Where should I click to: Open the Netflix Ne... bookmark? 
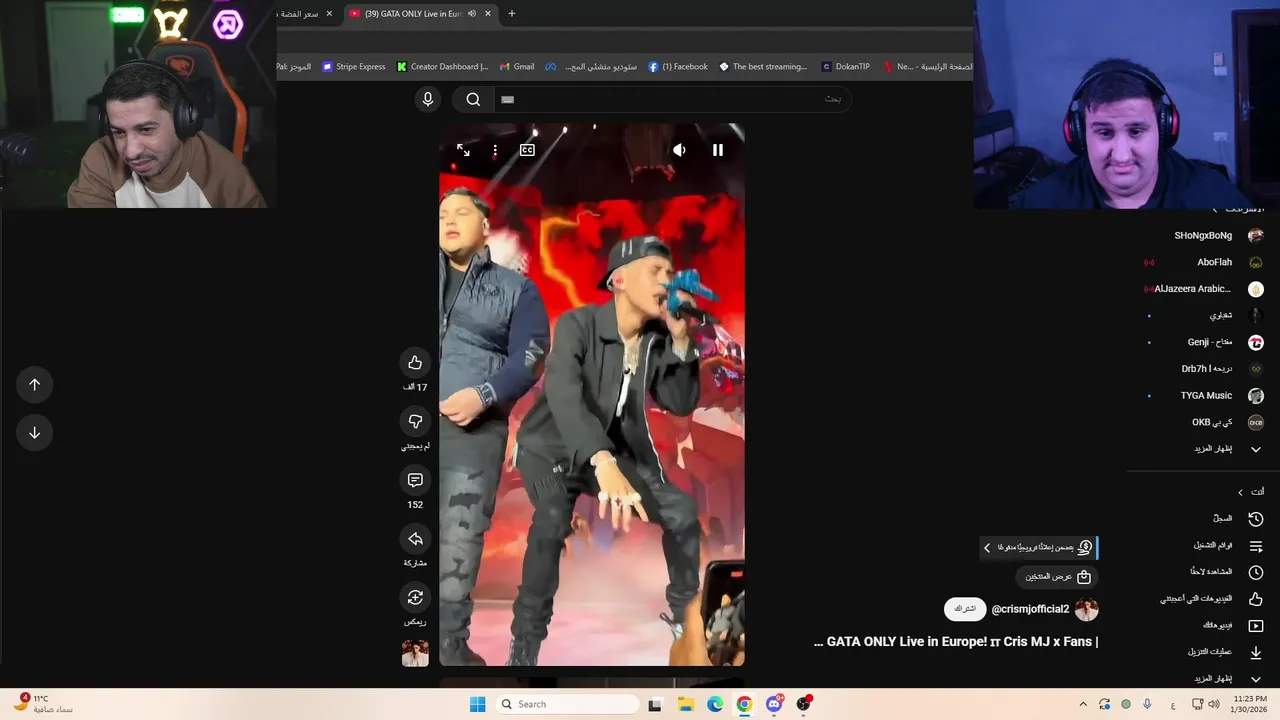[x=898, y=67]
